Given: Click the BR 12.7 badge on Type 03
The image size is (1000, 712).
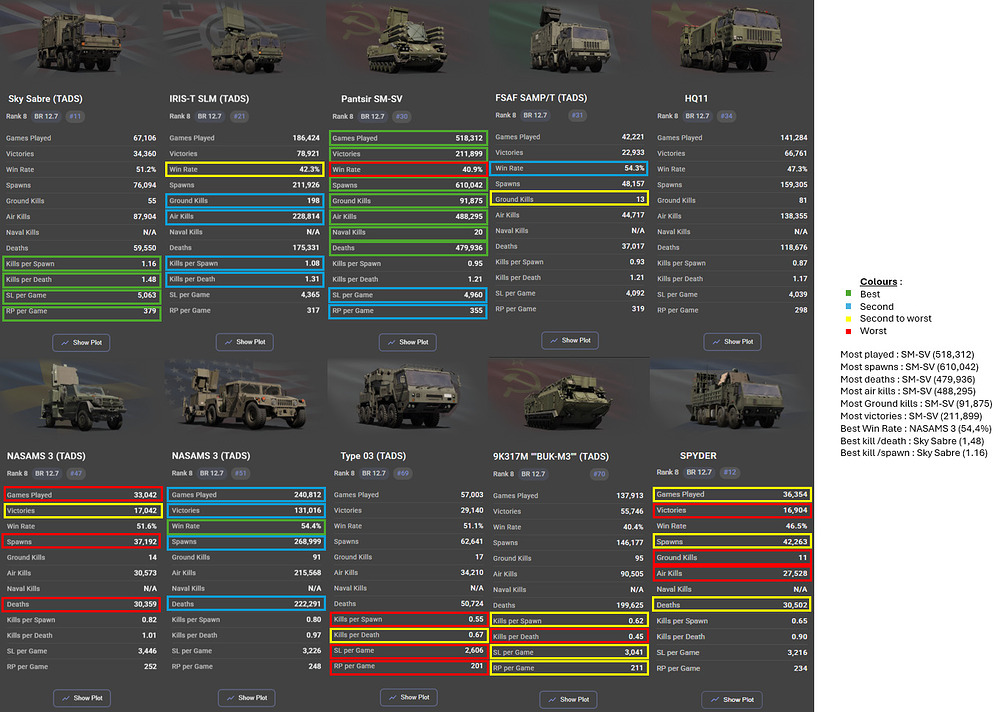Looking at the screenshot, I should coord(374,473).
